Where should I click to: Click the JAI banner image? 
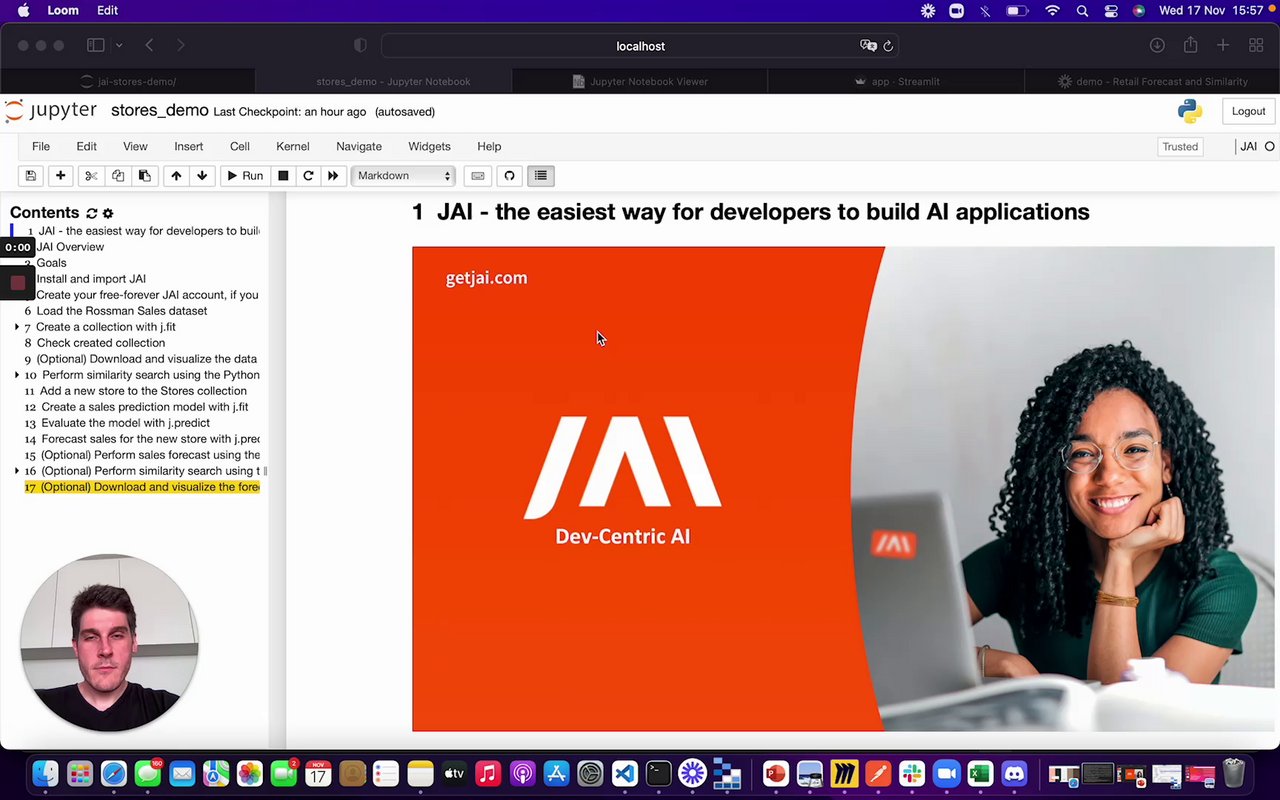coord(843,489)
